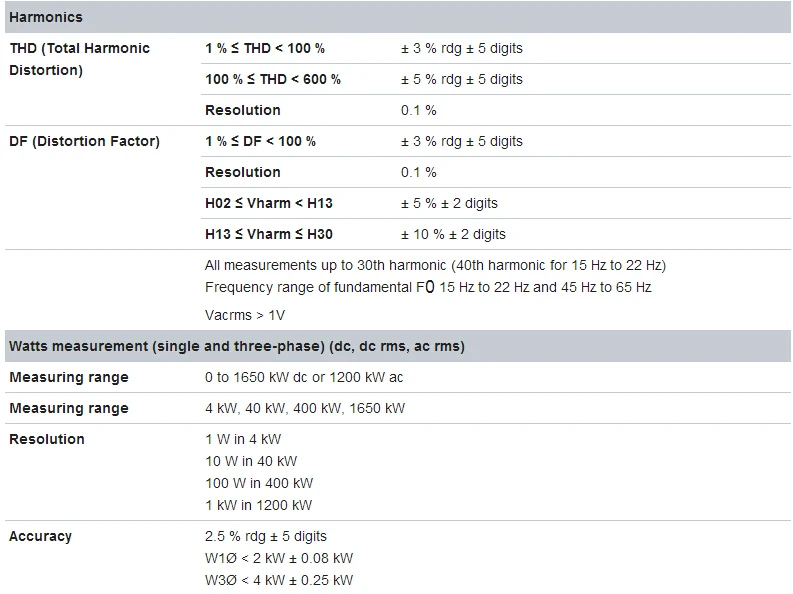Click the 100 % ≤ THD < 600 % row
This screenshot has width=793, height=594.
pyautogui.click(x=496, y=79)
